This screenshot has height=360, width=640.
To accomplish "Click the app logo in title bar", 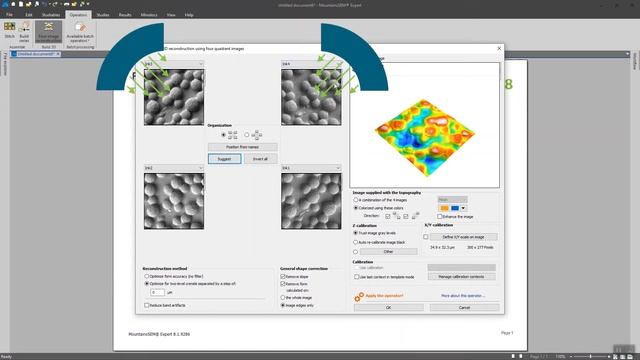I will point(5,4).
